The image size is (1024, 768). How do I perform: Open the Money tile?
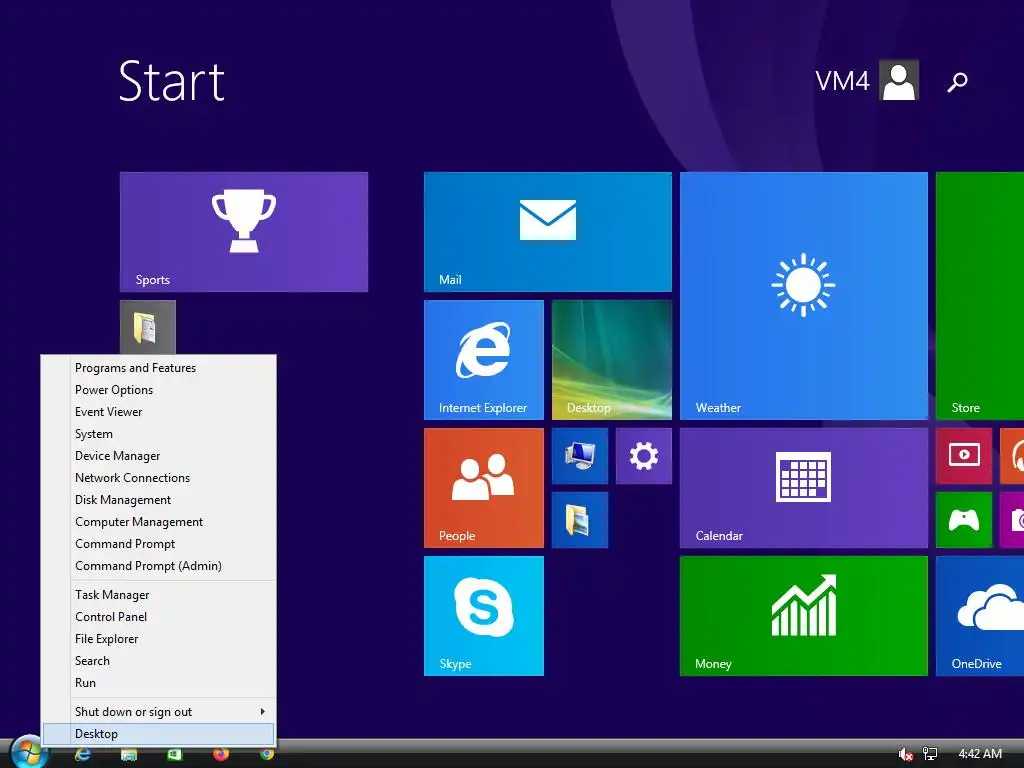[x=803, y=616]
